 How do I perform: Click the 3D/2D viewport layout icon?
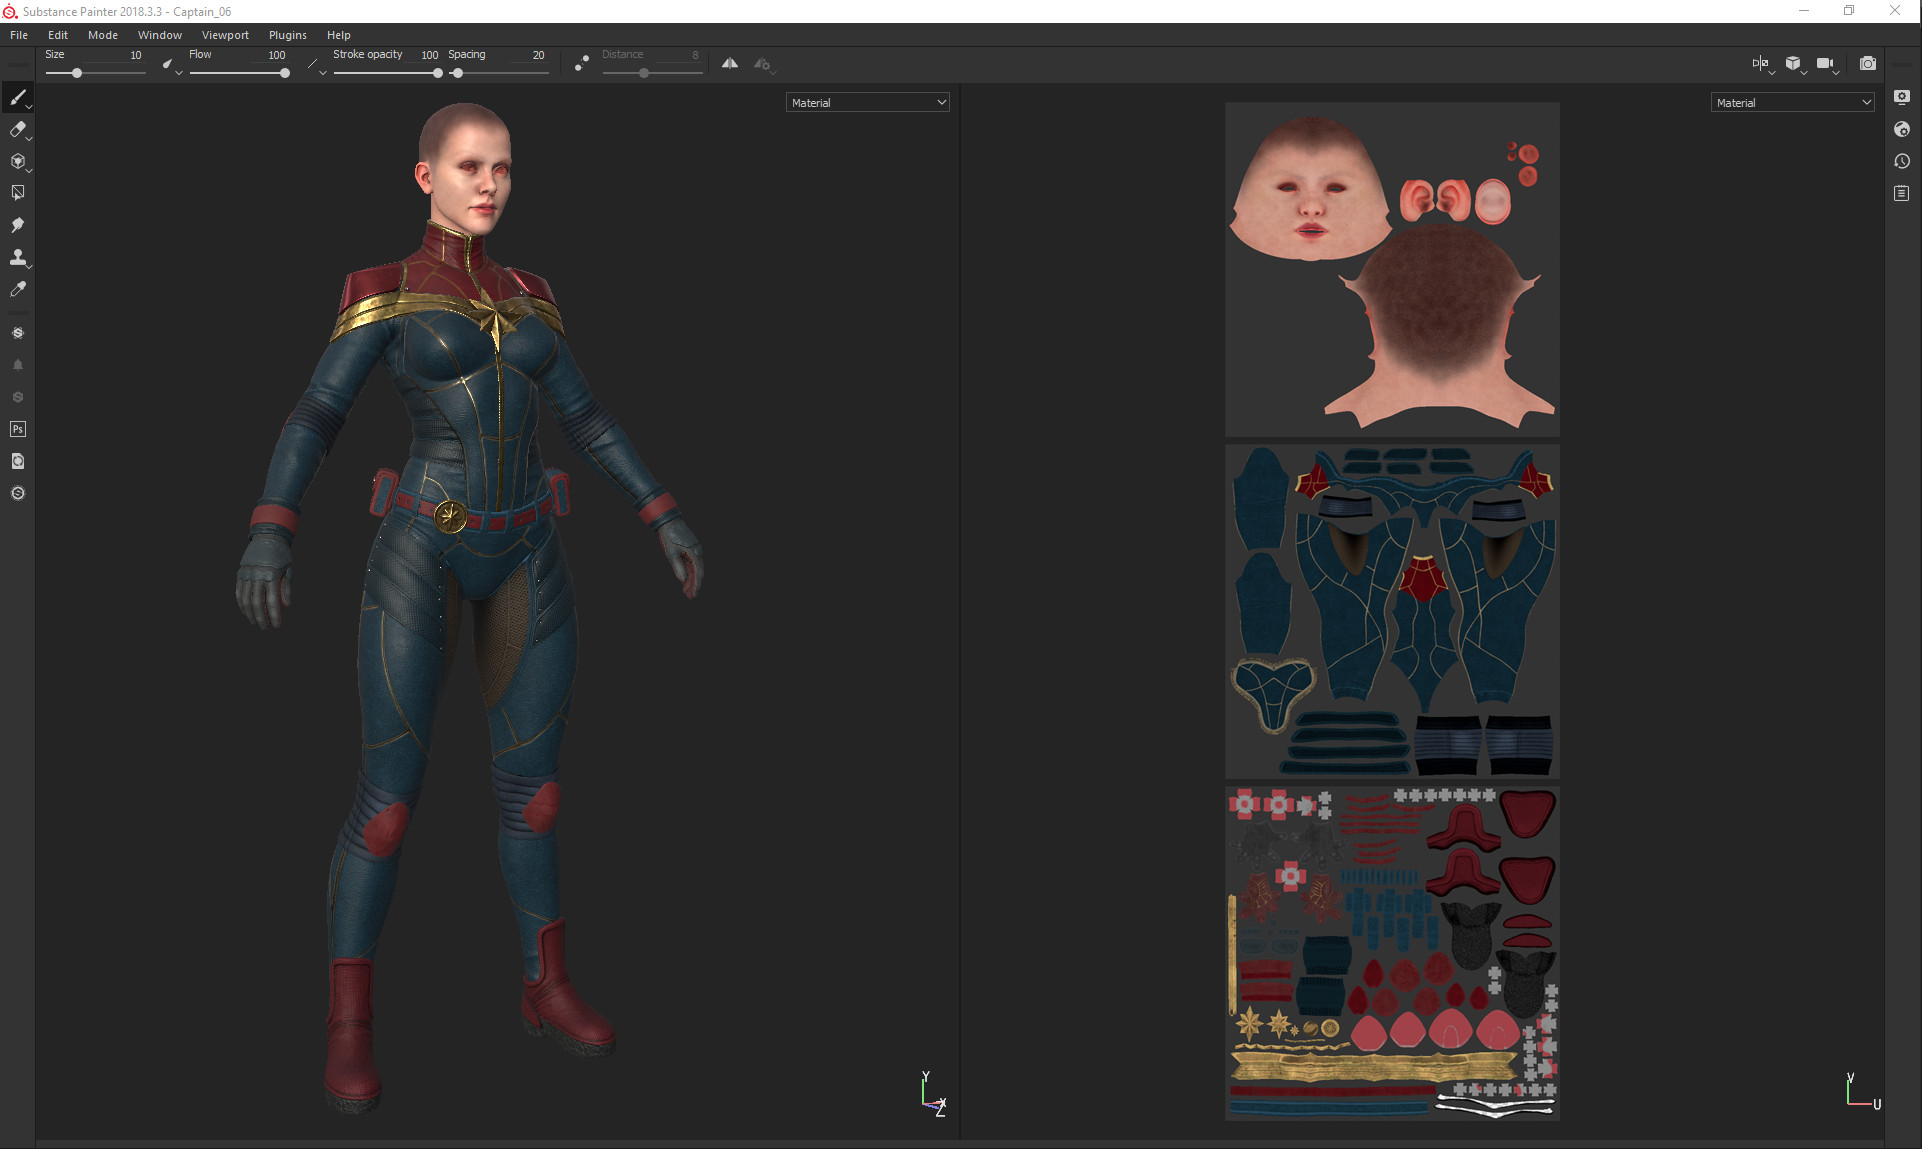coord(1760,63)
